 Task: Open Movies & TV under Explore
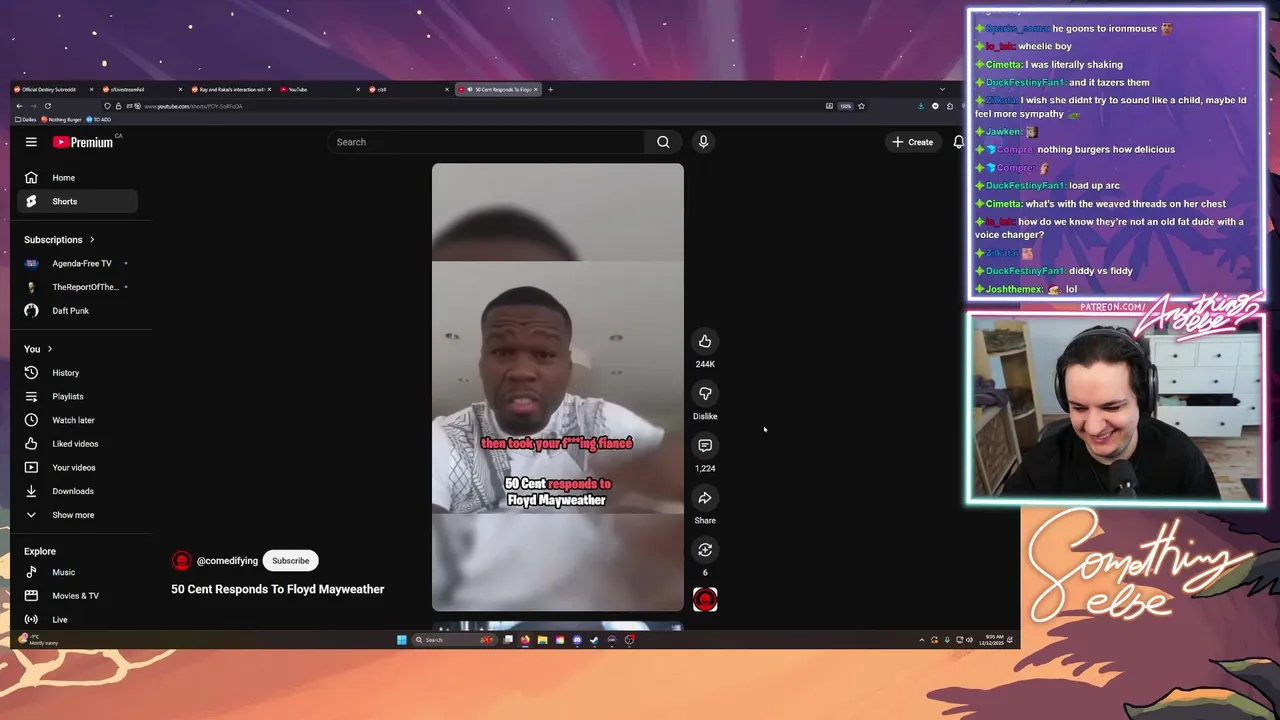[x=77, y=596]
